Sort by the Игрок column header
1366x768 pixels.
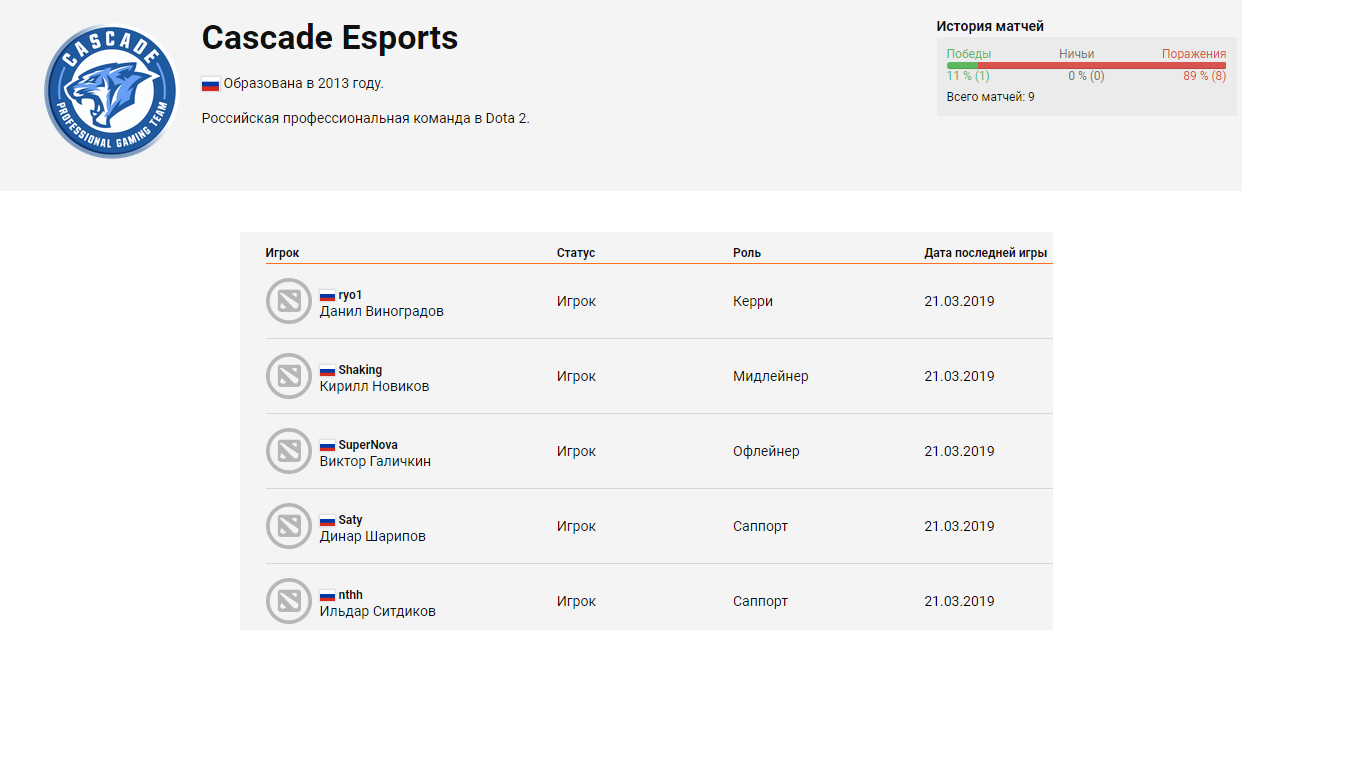[x=282, y=253]
